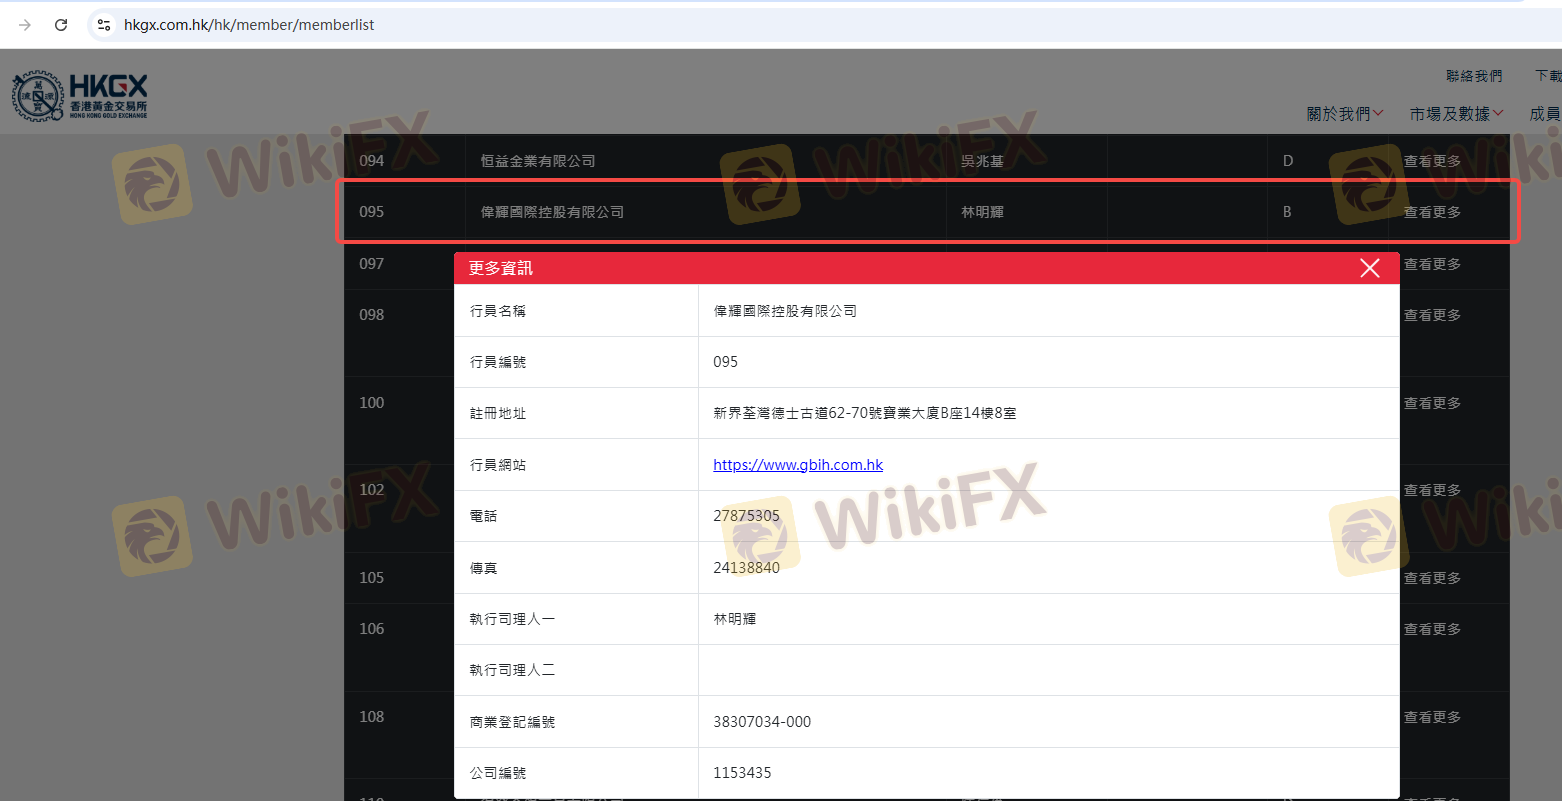Image resolution: width=1562 pixels, height=801 pixels.
Task: Open the 聯絡我們 link
Action: [1473, 76]
